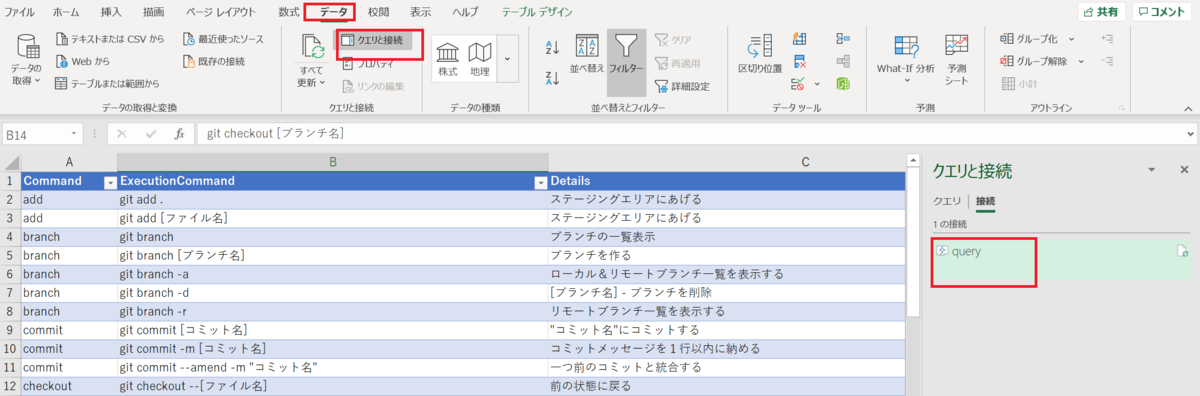Expand the data types gallery arrow
This screenshot has height=396, width=1200.
click(508, 60)
